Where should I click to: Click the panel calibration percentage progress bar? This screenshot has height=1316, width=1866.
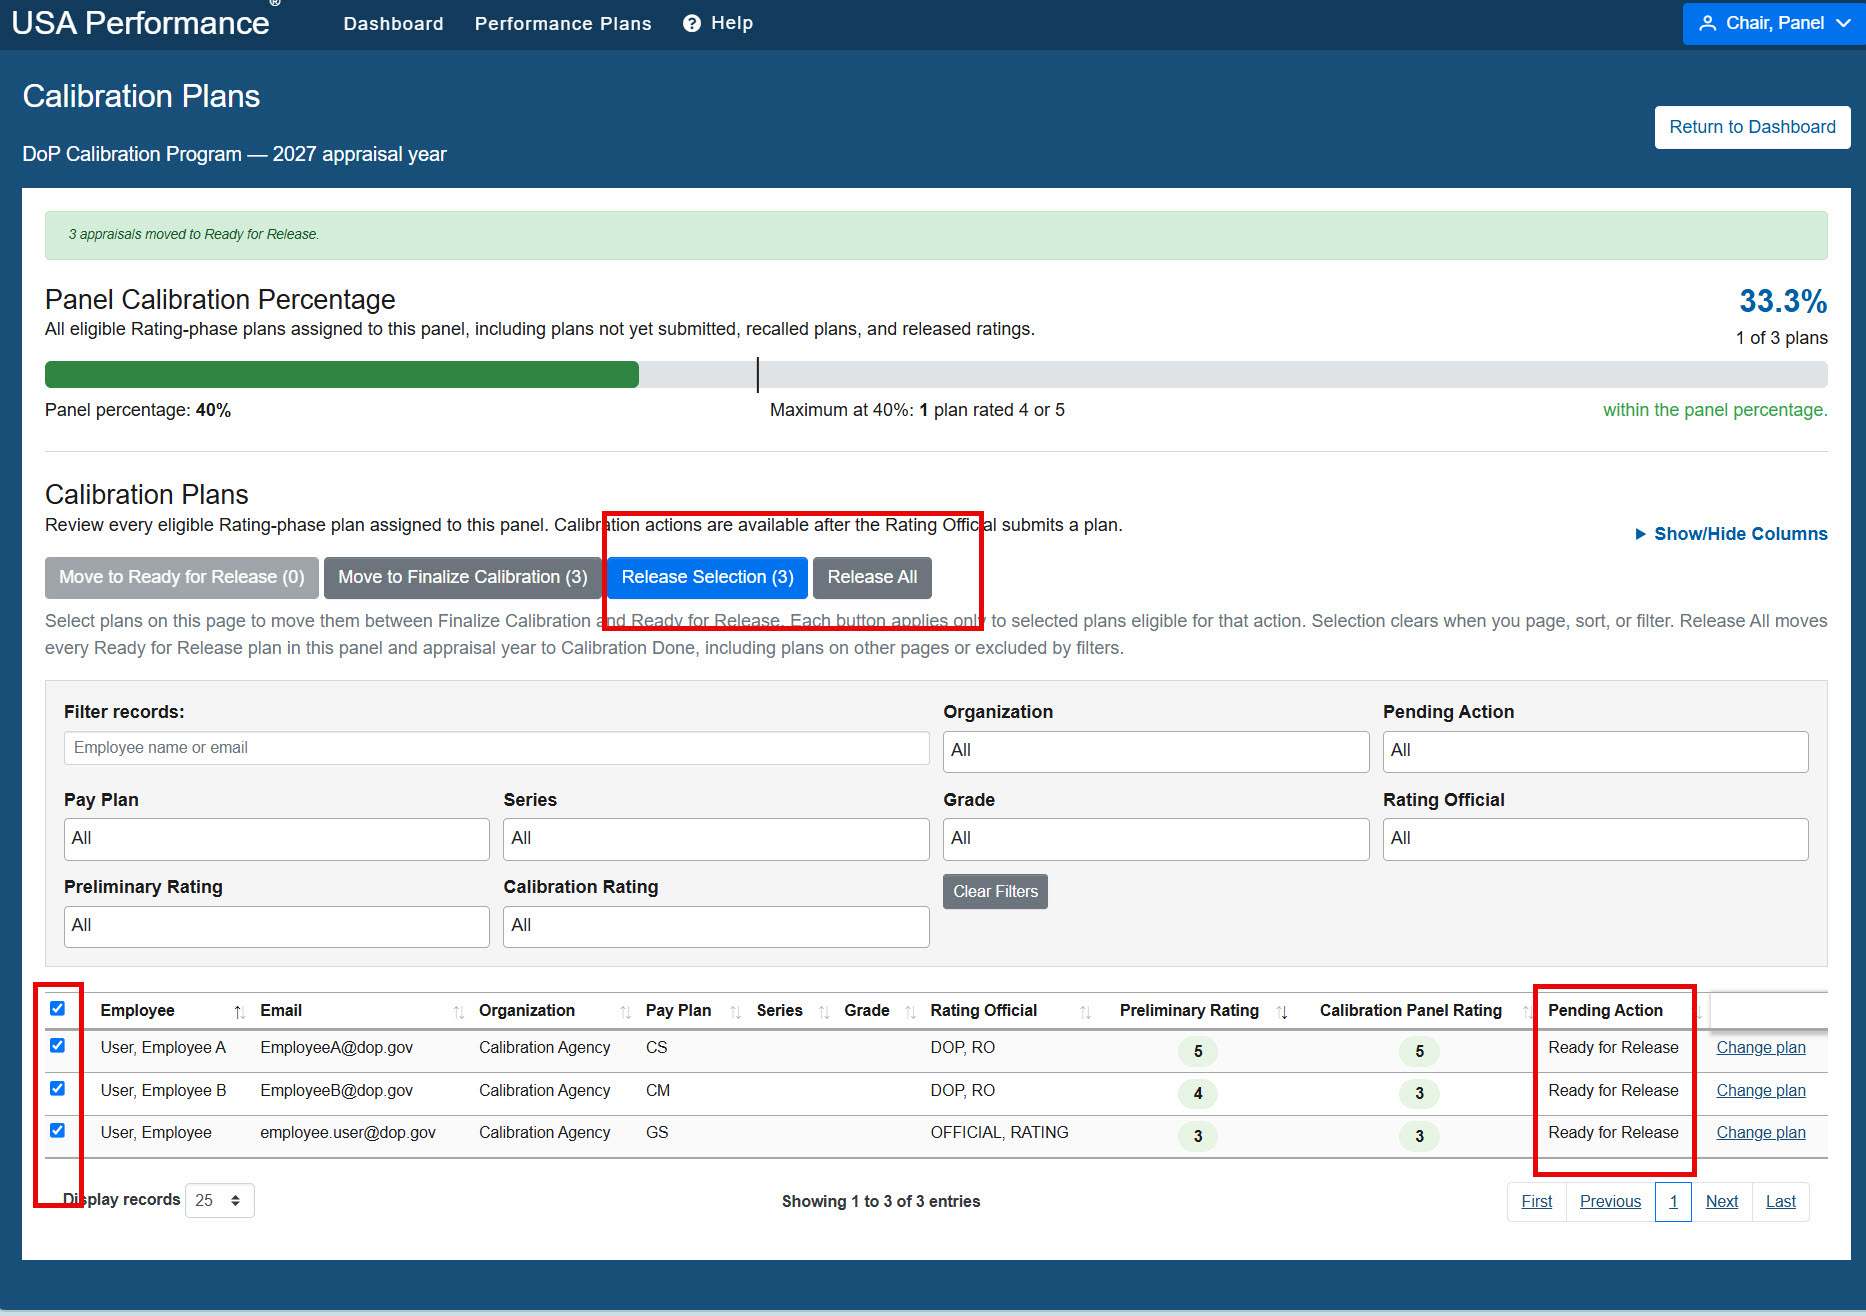tap(936, 374)
